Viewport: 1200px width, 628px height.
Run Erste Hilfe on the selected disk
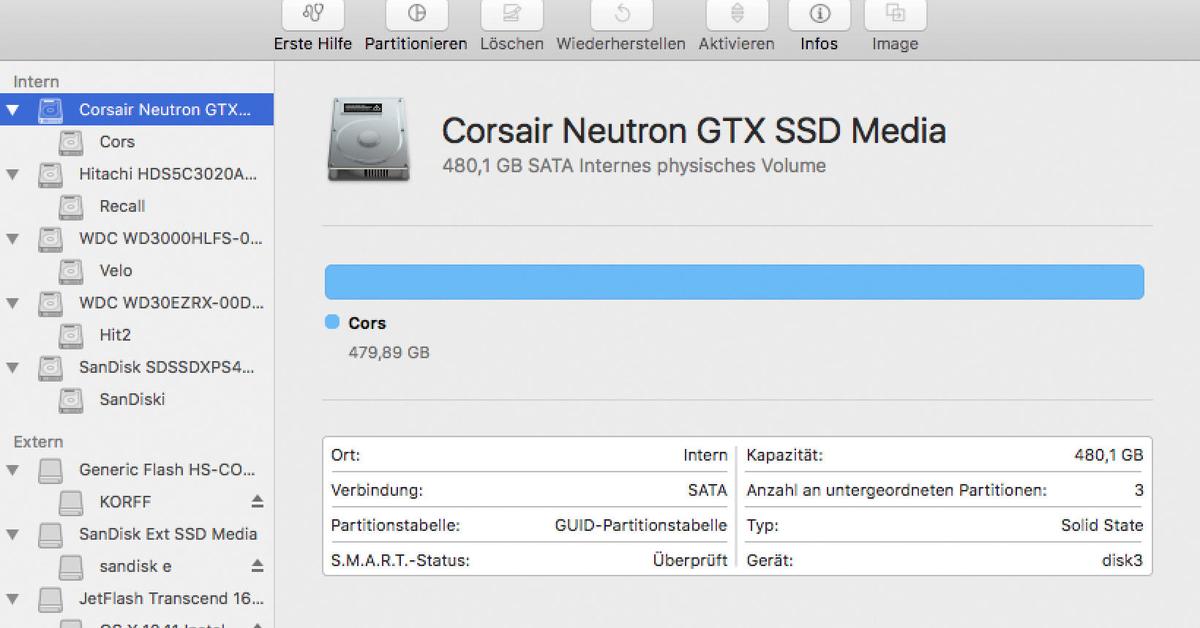point(315,14)
